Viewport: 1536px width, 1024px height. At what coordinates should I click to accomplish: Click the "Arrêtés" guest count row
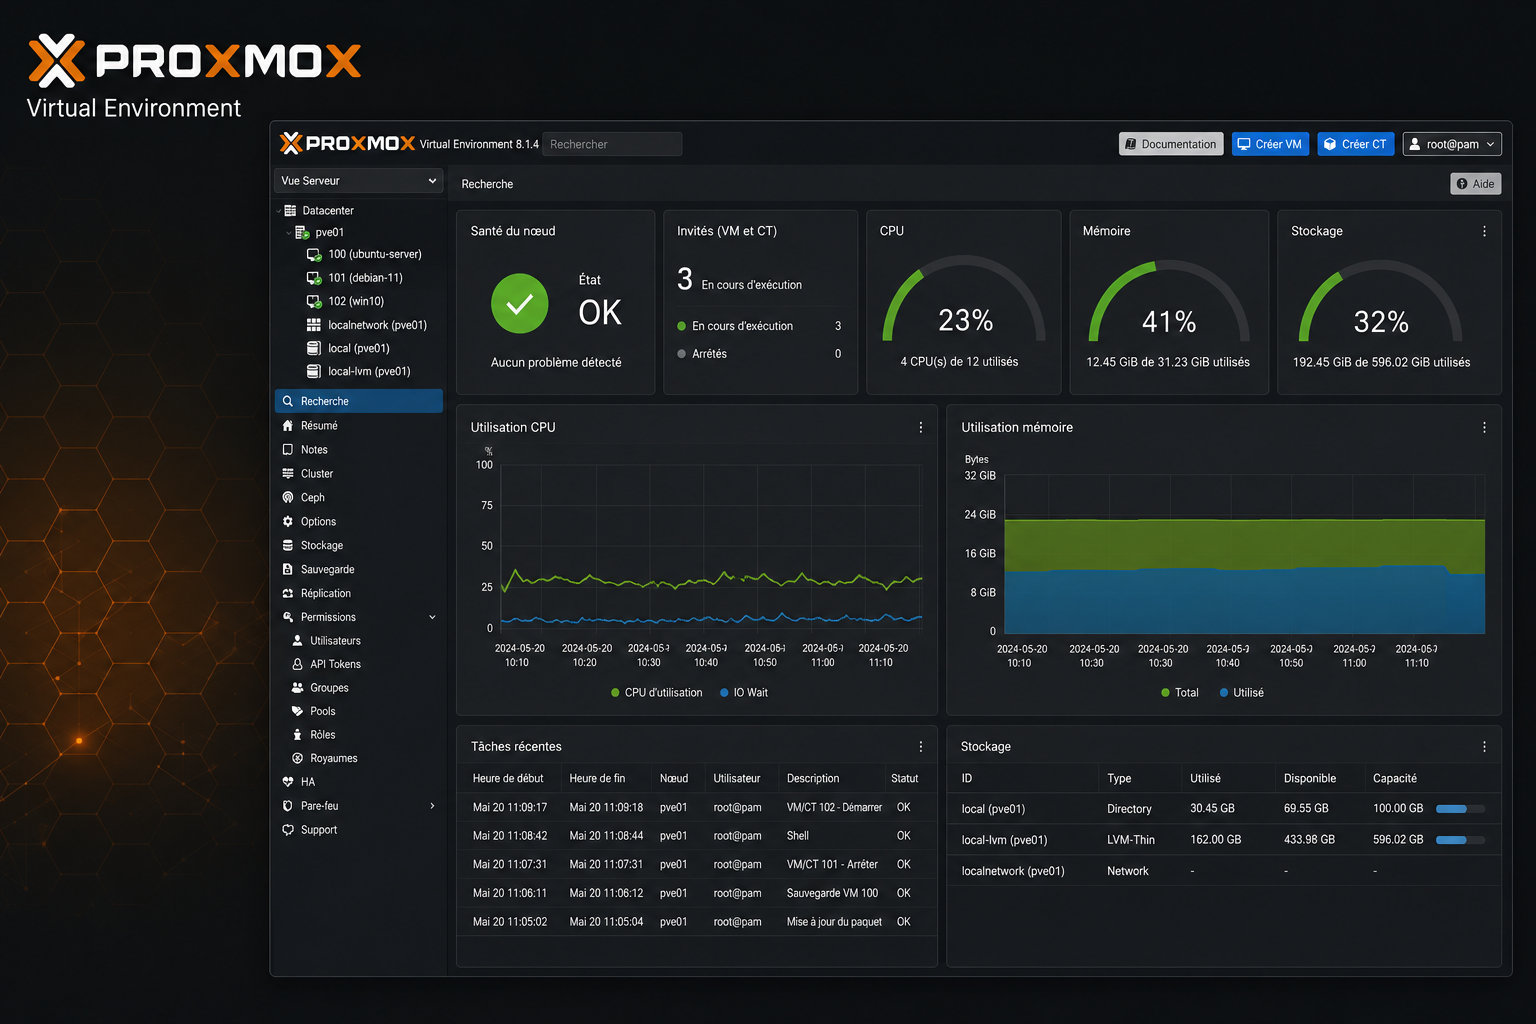[759, 354]
